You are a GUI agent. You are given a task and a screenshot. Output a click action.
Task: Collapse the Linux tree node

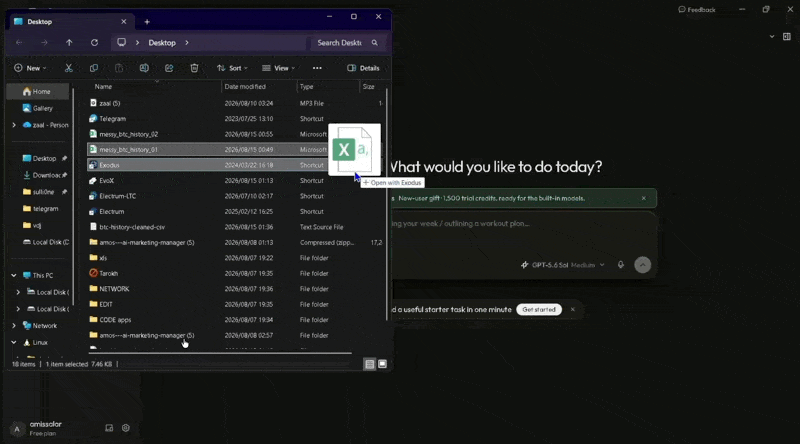coord(14,342)
